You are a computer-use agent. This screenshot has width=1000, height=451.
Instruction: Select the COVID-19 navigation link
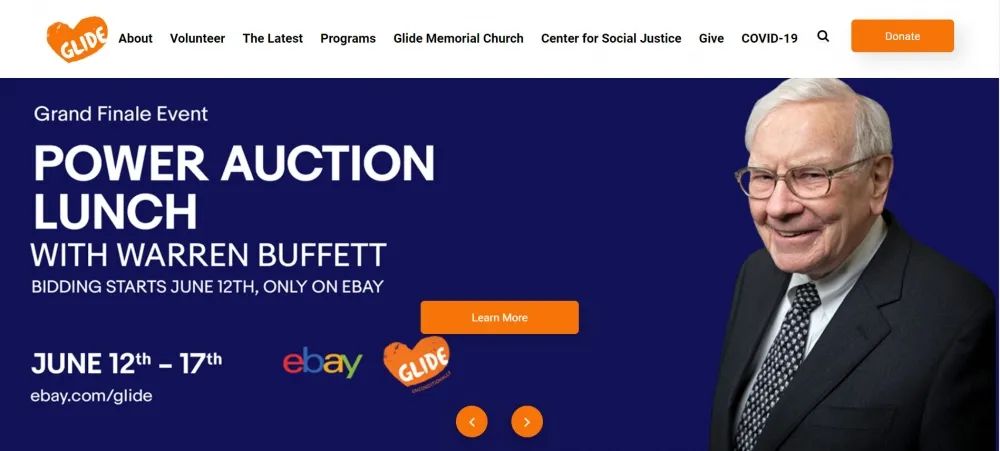click(x=769, y=38)
